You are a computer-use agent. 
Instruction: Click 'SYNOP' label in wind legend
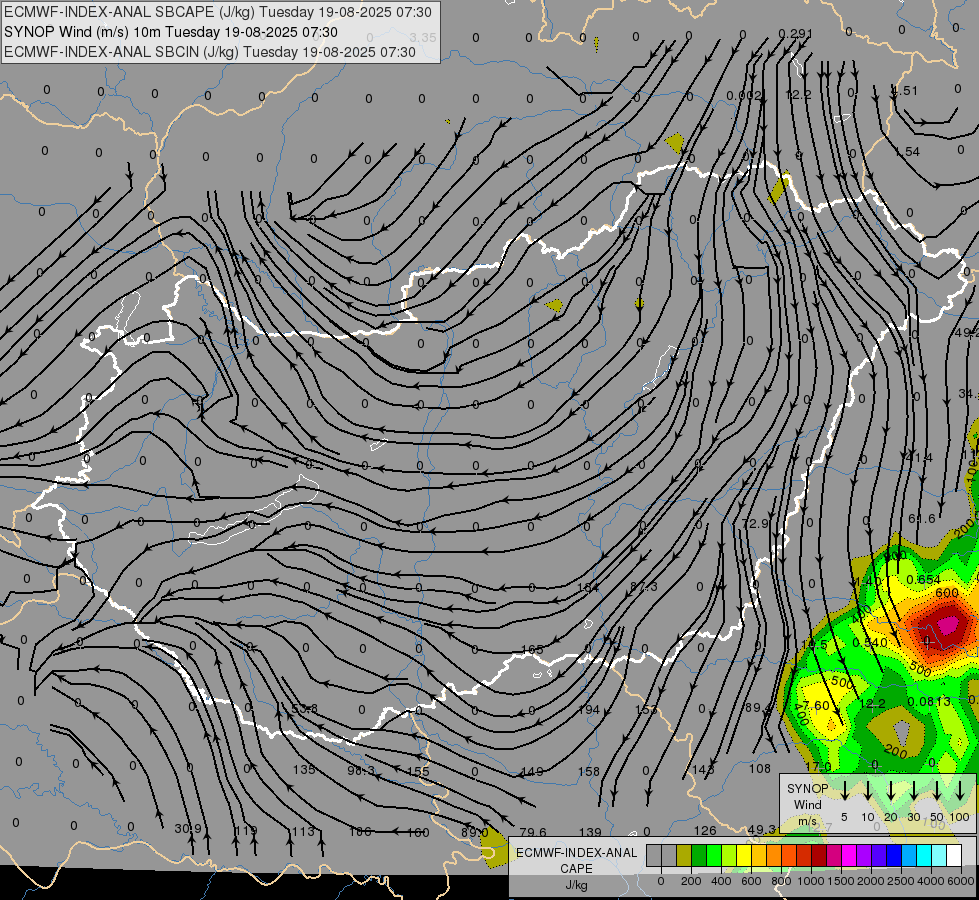[807, 788]
